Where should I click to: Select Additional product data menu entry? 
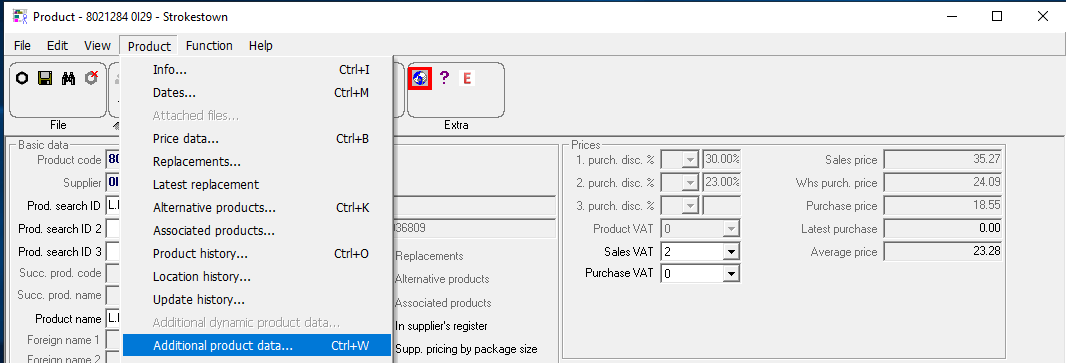tap(257, 345)
